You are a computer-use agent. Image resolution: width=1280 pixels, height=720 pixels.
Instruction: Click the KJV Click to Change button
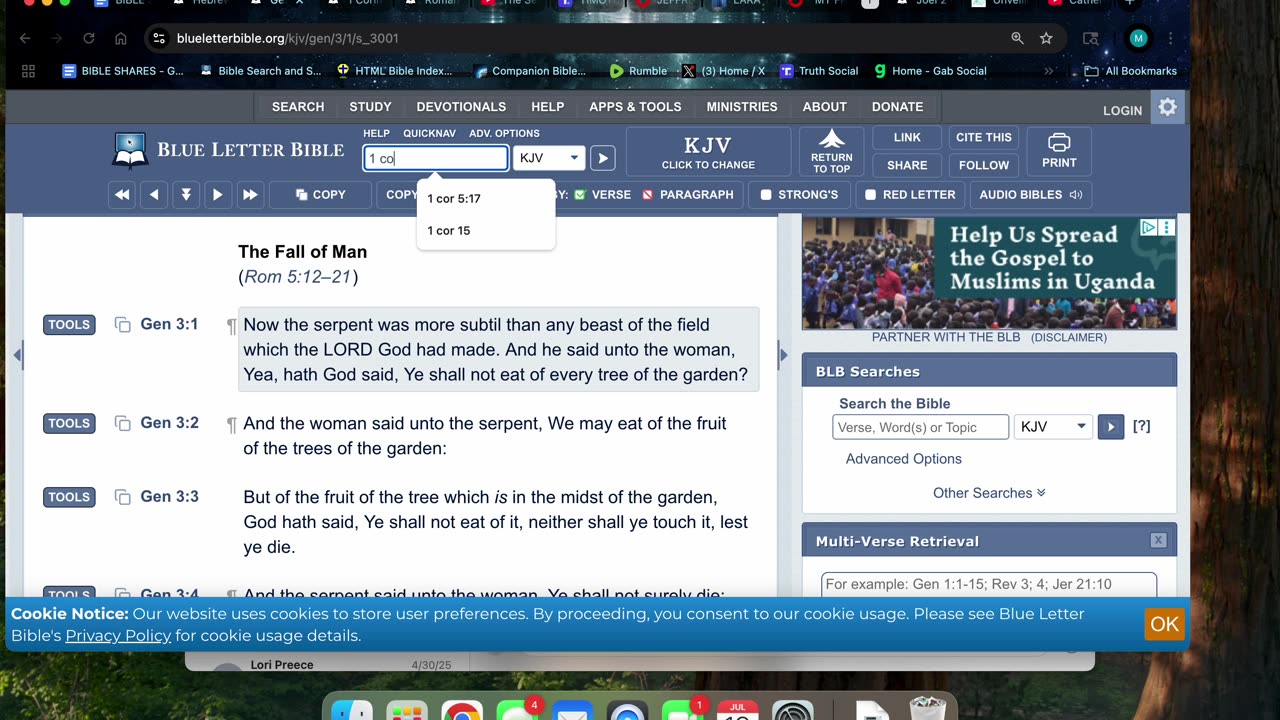(x=708, y=151)
